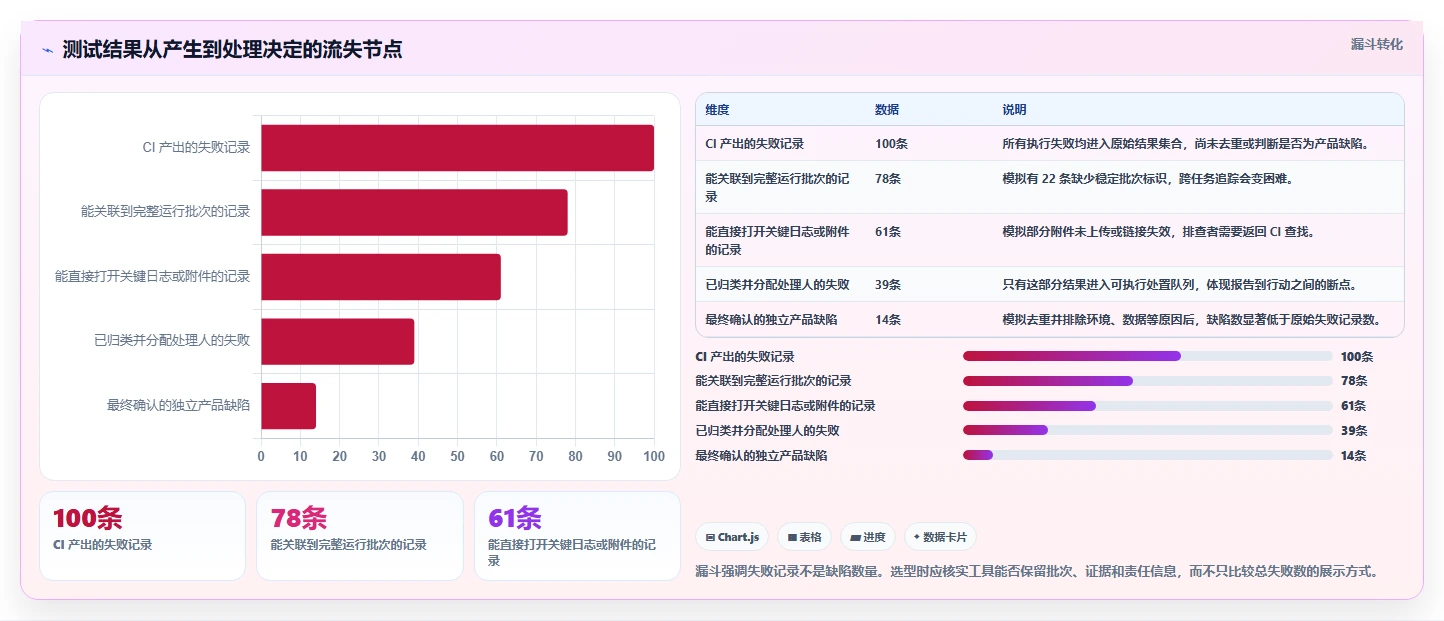Click the progress bar showing 100条
1444x621 pixels.
click(1147, 356)
